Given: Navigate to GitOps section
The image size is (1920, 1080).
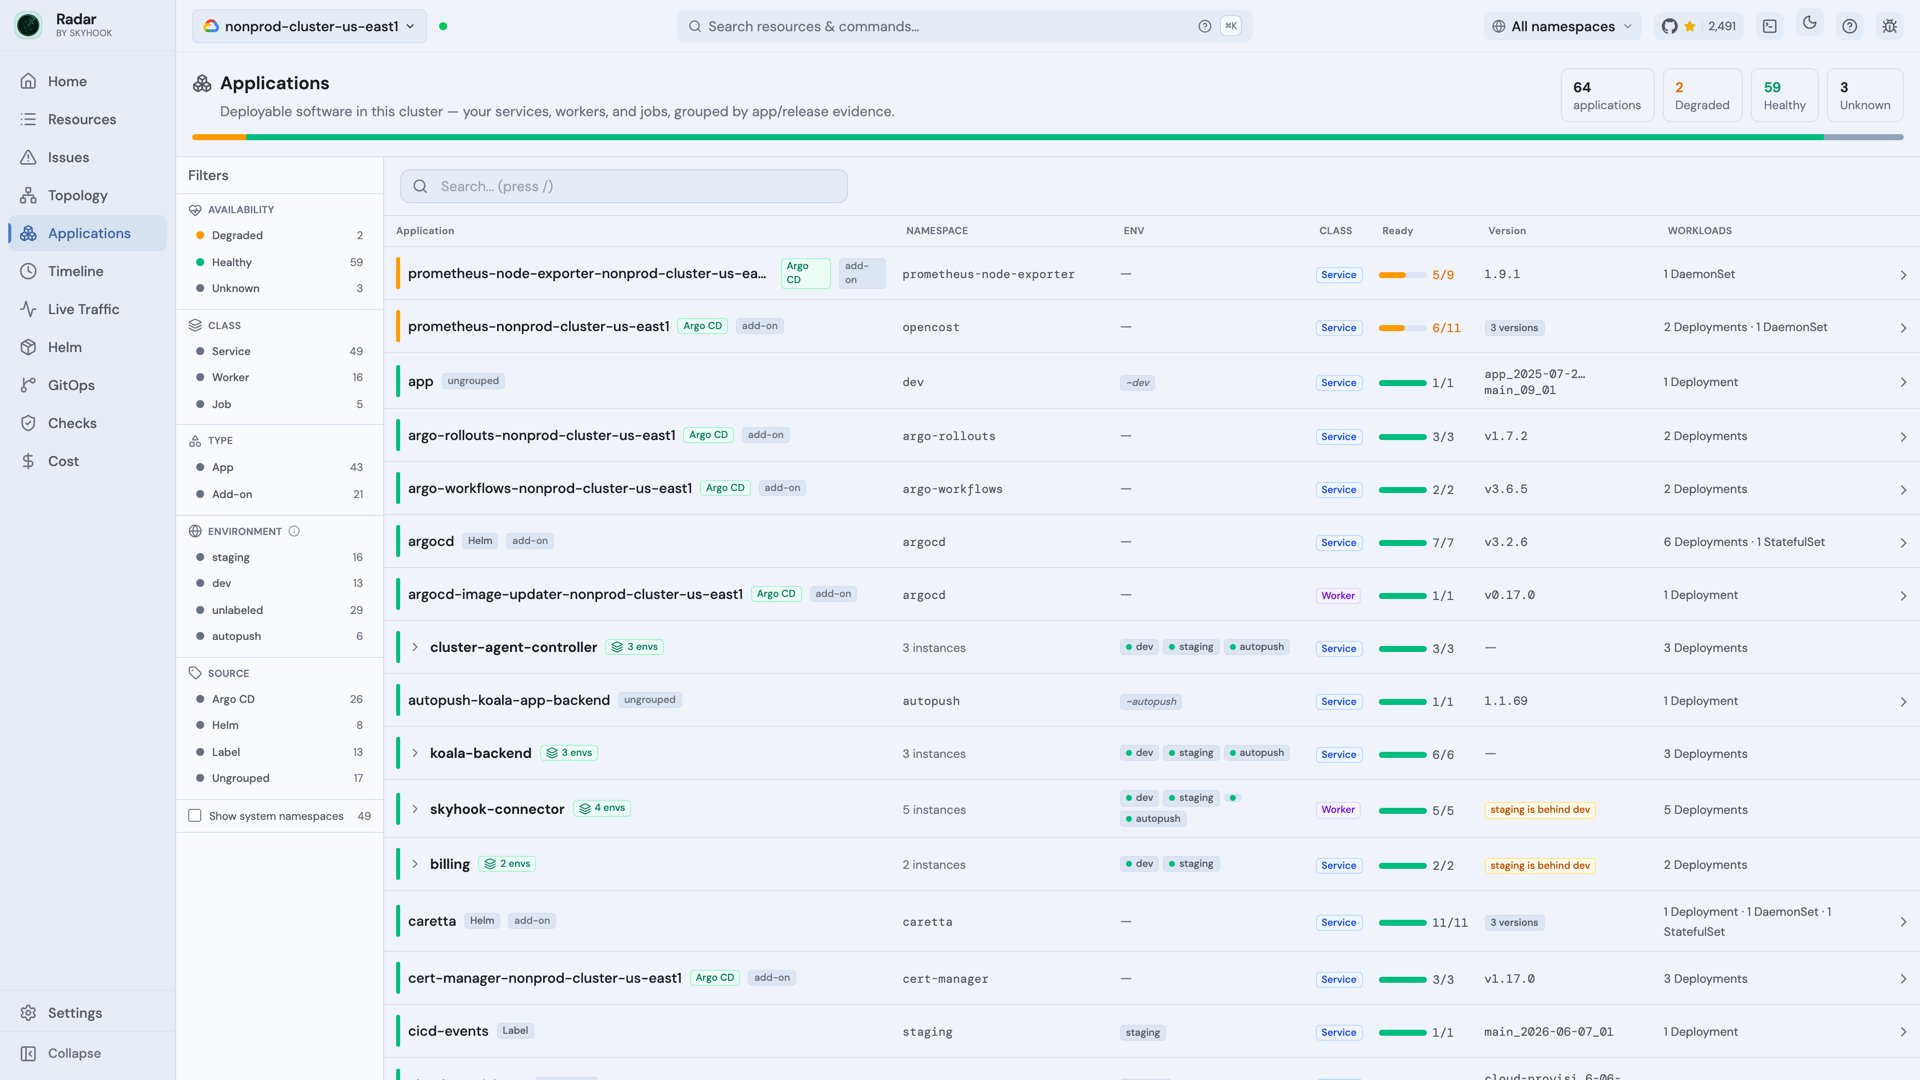Looking at the screenshot, I should 88,385.
